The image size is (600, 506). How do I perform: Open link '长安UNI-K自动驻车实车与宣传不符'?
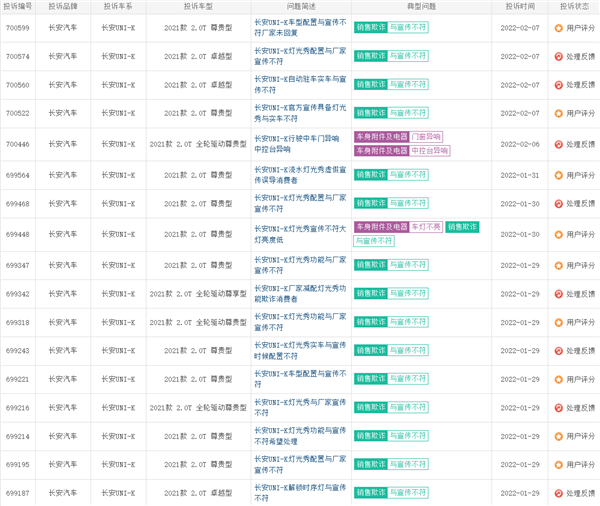pyautogui.click(x=300, y=85)
